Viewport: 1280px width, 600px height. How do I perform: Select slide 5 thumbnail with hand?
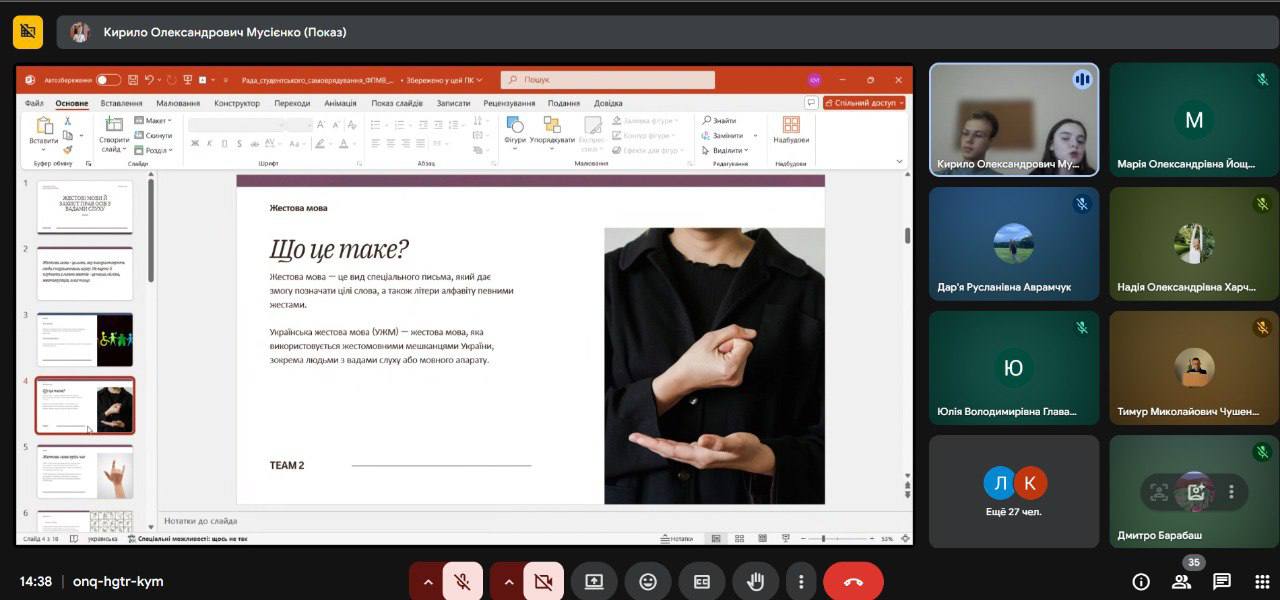[85, 471]
